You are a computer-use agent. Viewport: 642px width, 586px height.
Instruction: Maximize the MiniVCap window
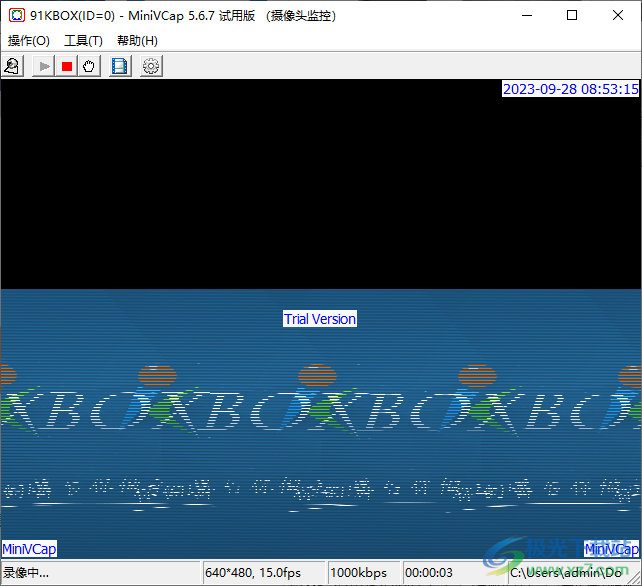(x=572, y=16)
